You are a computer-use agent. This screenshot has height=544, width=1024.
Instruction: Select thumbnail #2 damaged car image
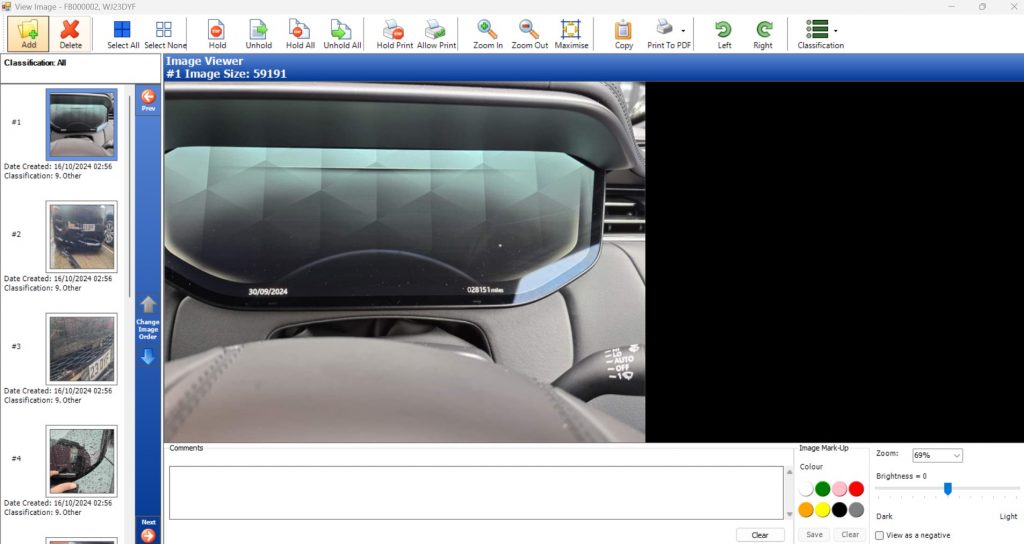coord(82,236)
